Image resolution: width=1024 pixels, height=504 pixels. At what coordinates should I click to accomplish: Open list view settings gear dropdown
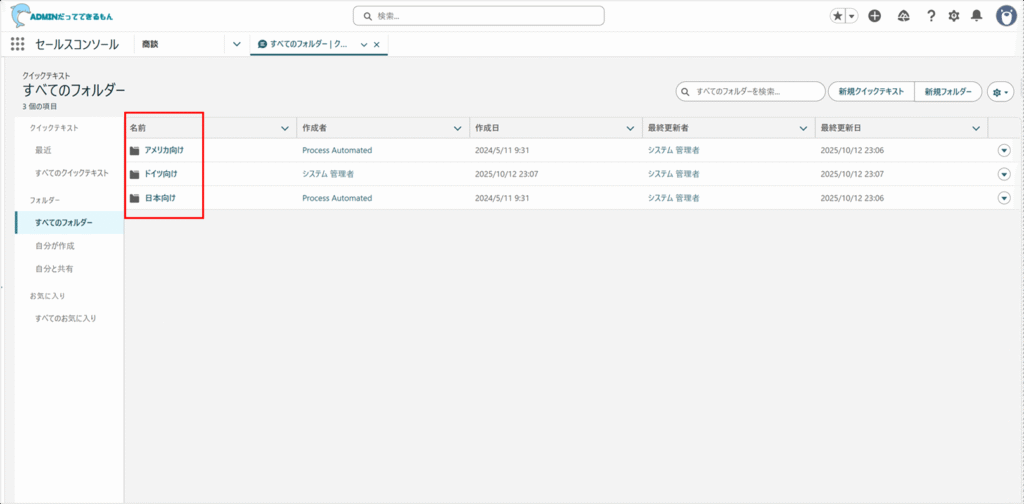coord(1000,92)
